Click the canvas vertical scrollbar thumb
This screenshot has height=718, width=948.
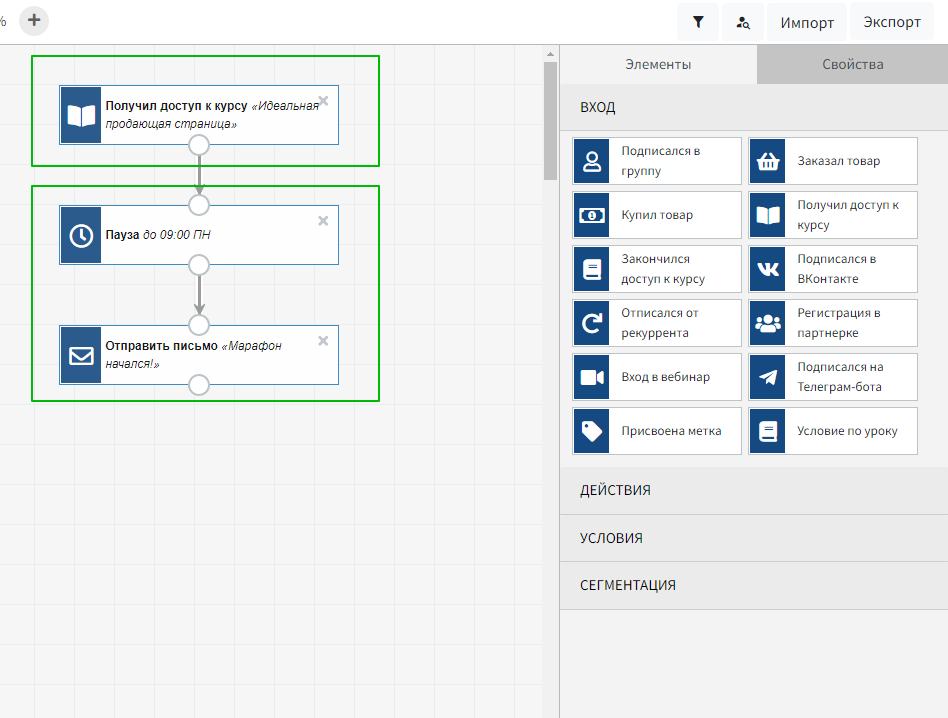550,120
